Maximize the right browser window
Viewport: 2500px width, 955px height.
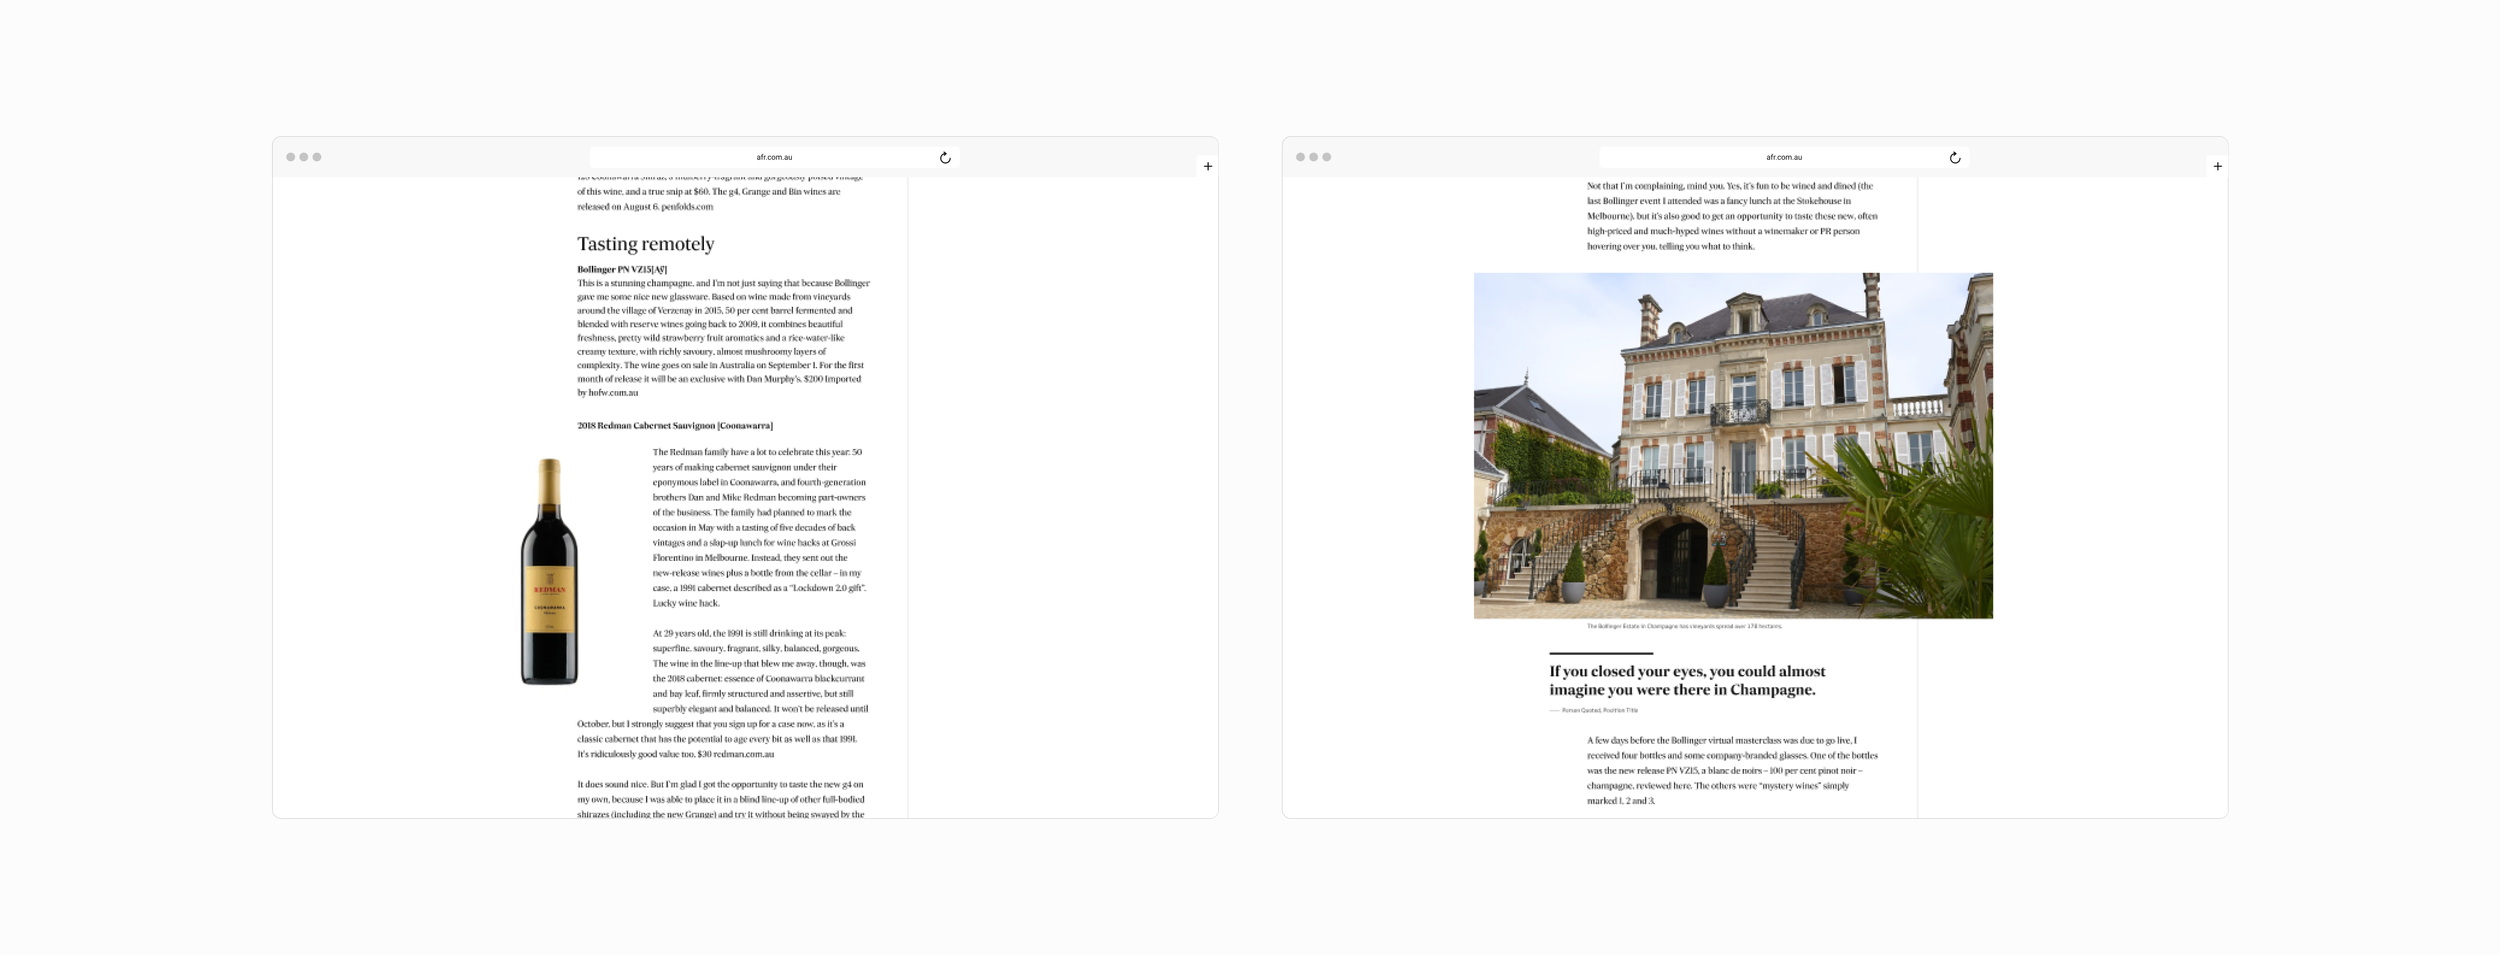click(1327, 157)
